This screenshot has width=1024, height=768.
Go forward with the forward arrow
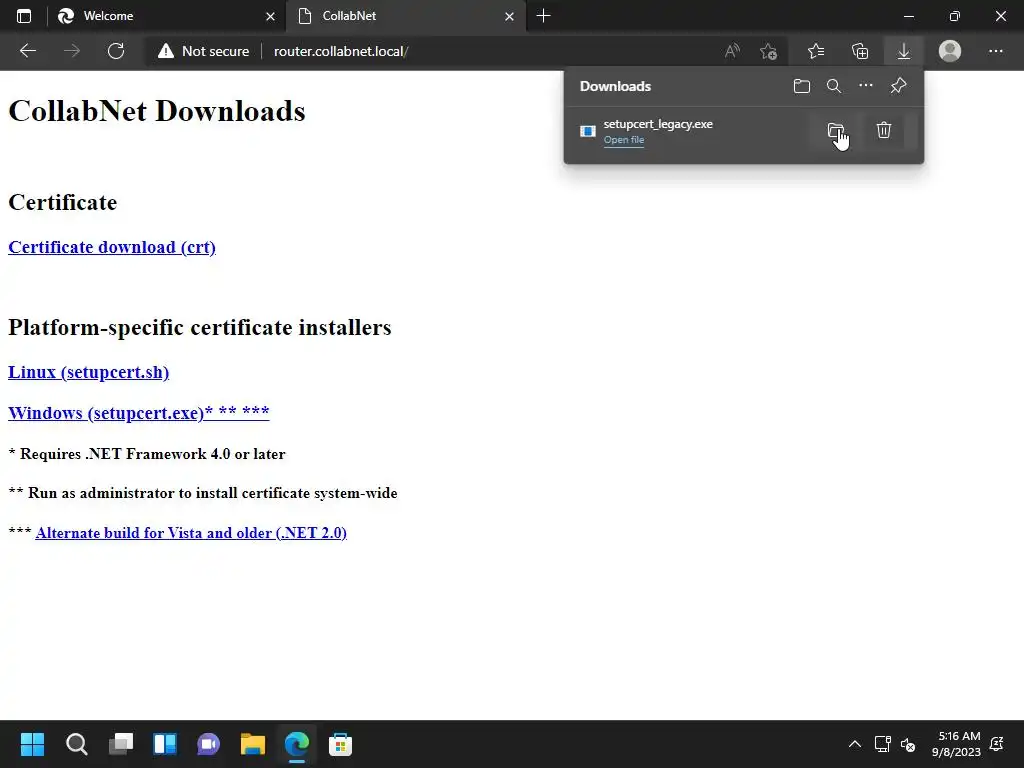point(72,51)
